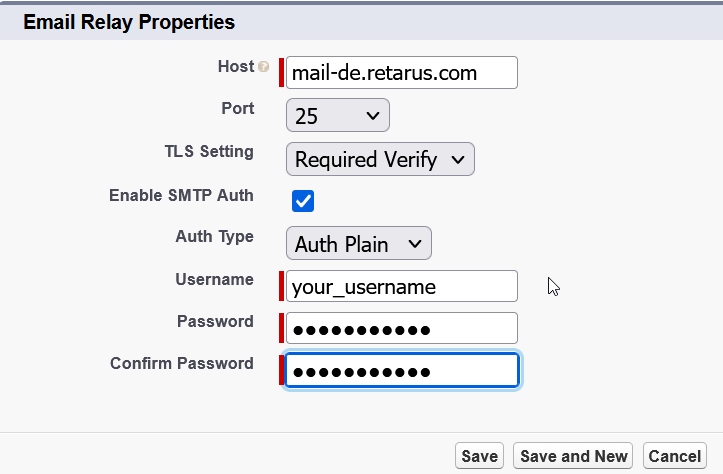Screen dimensions: 723x474
Task: Click the Email Relay Properties header title
Action: pos(129,21)
